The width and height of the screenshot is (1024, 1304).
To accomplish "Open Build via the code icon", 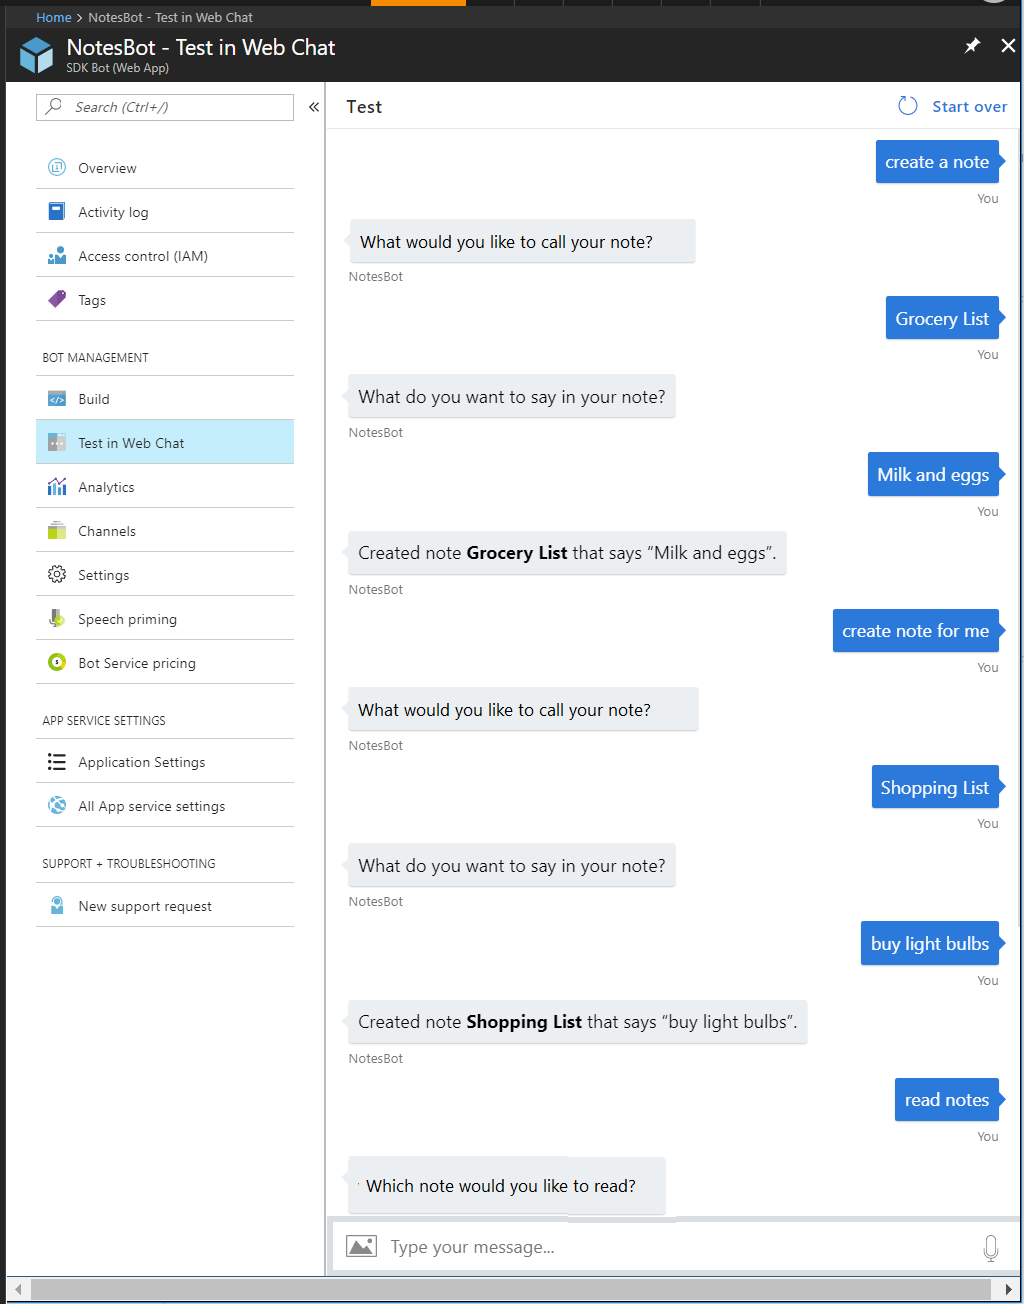I will (x=57, y=398).
